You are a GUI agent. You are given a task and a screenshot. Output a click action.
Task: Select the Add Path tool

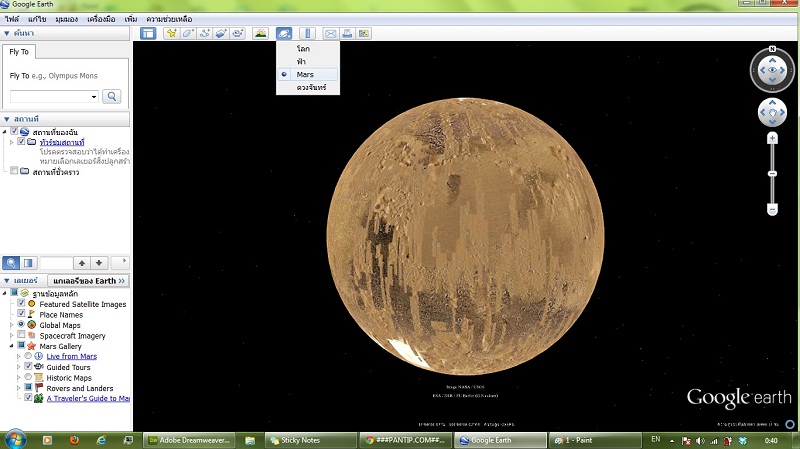pyautogui.click(x=205, y=34)
